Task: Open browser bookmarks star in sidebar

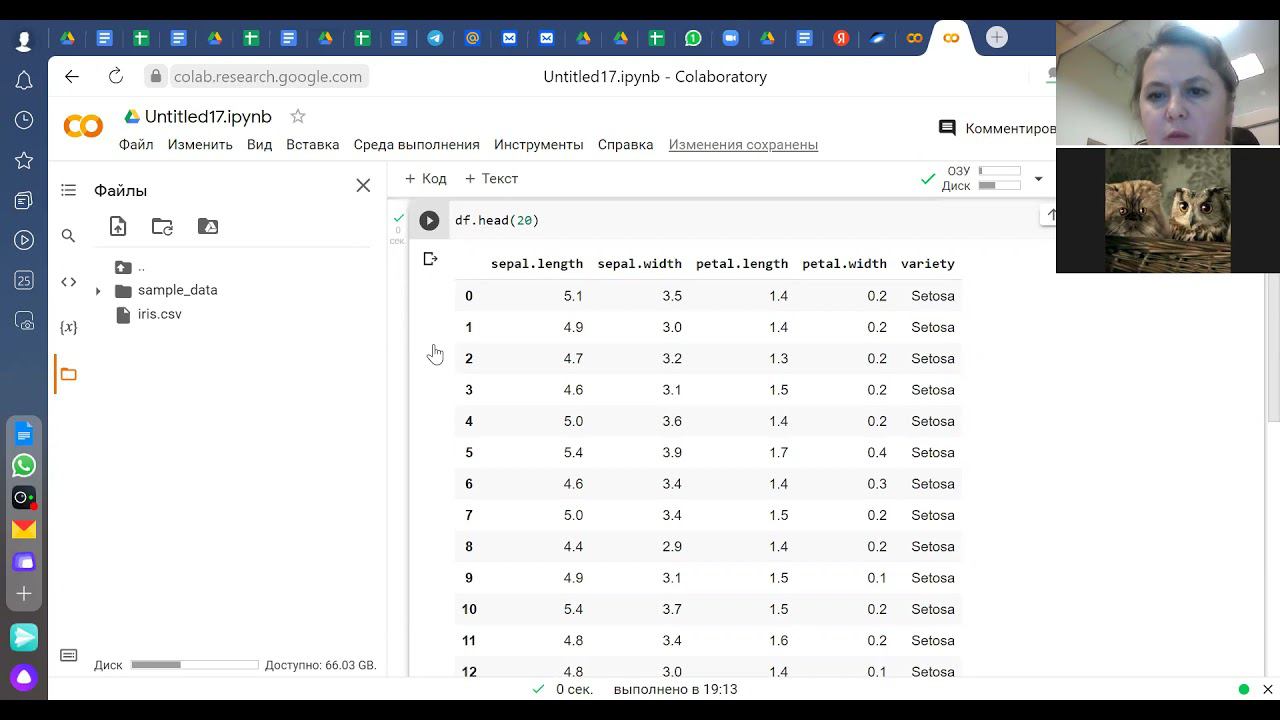Action: tap(24, 160)
